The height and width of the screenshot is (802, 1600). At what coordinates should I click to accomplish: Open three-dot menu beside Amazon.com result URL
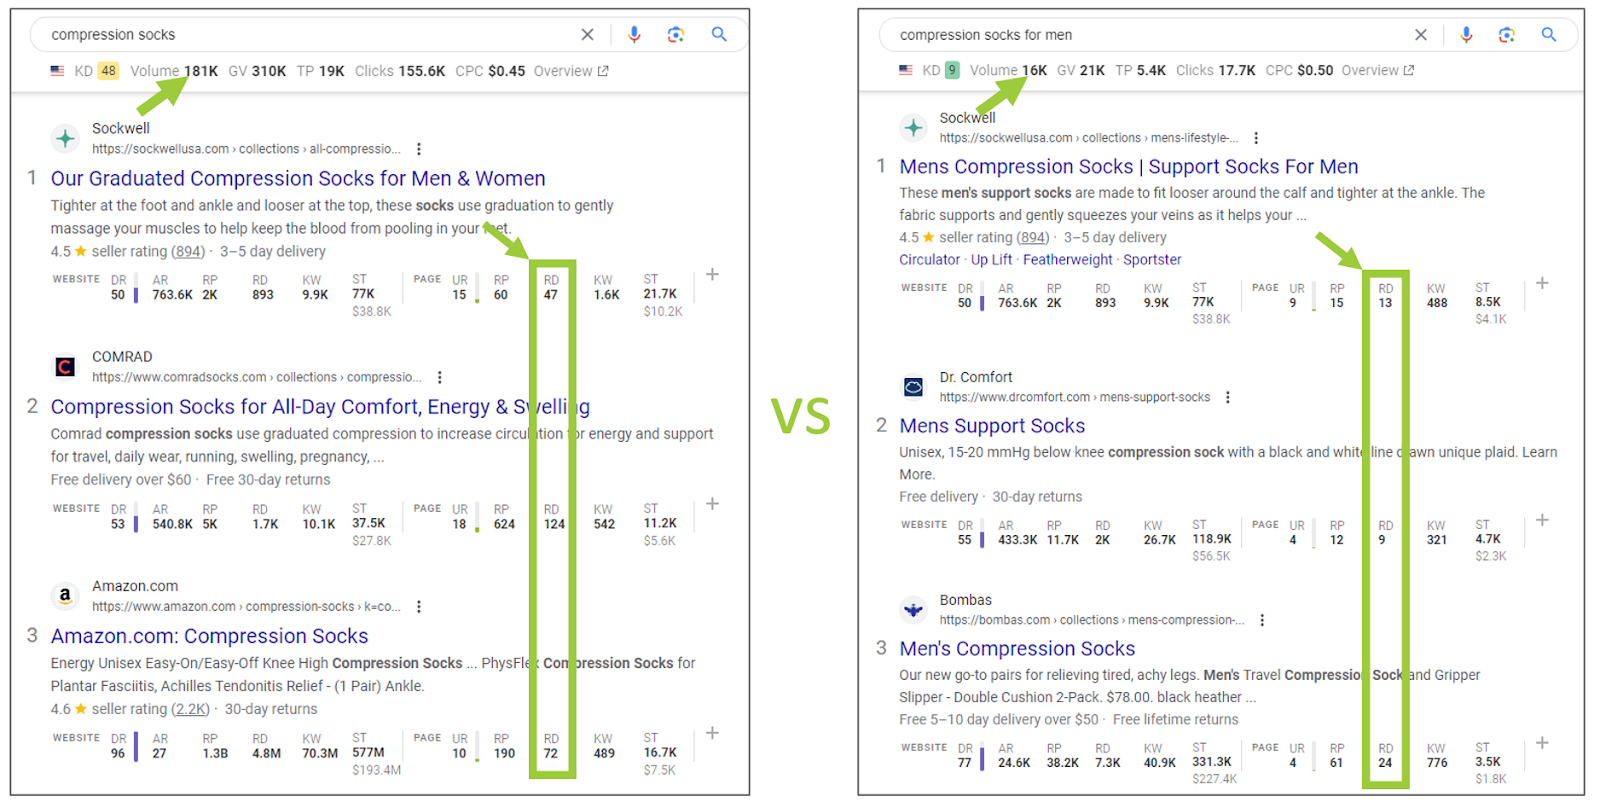point(419,606)
